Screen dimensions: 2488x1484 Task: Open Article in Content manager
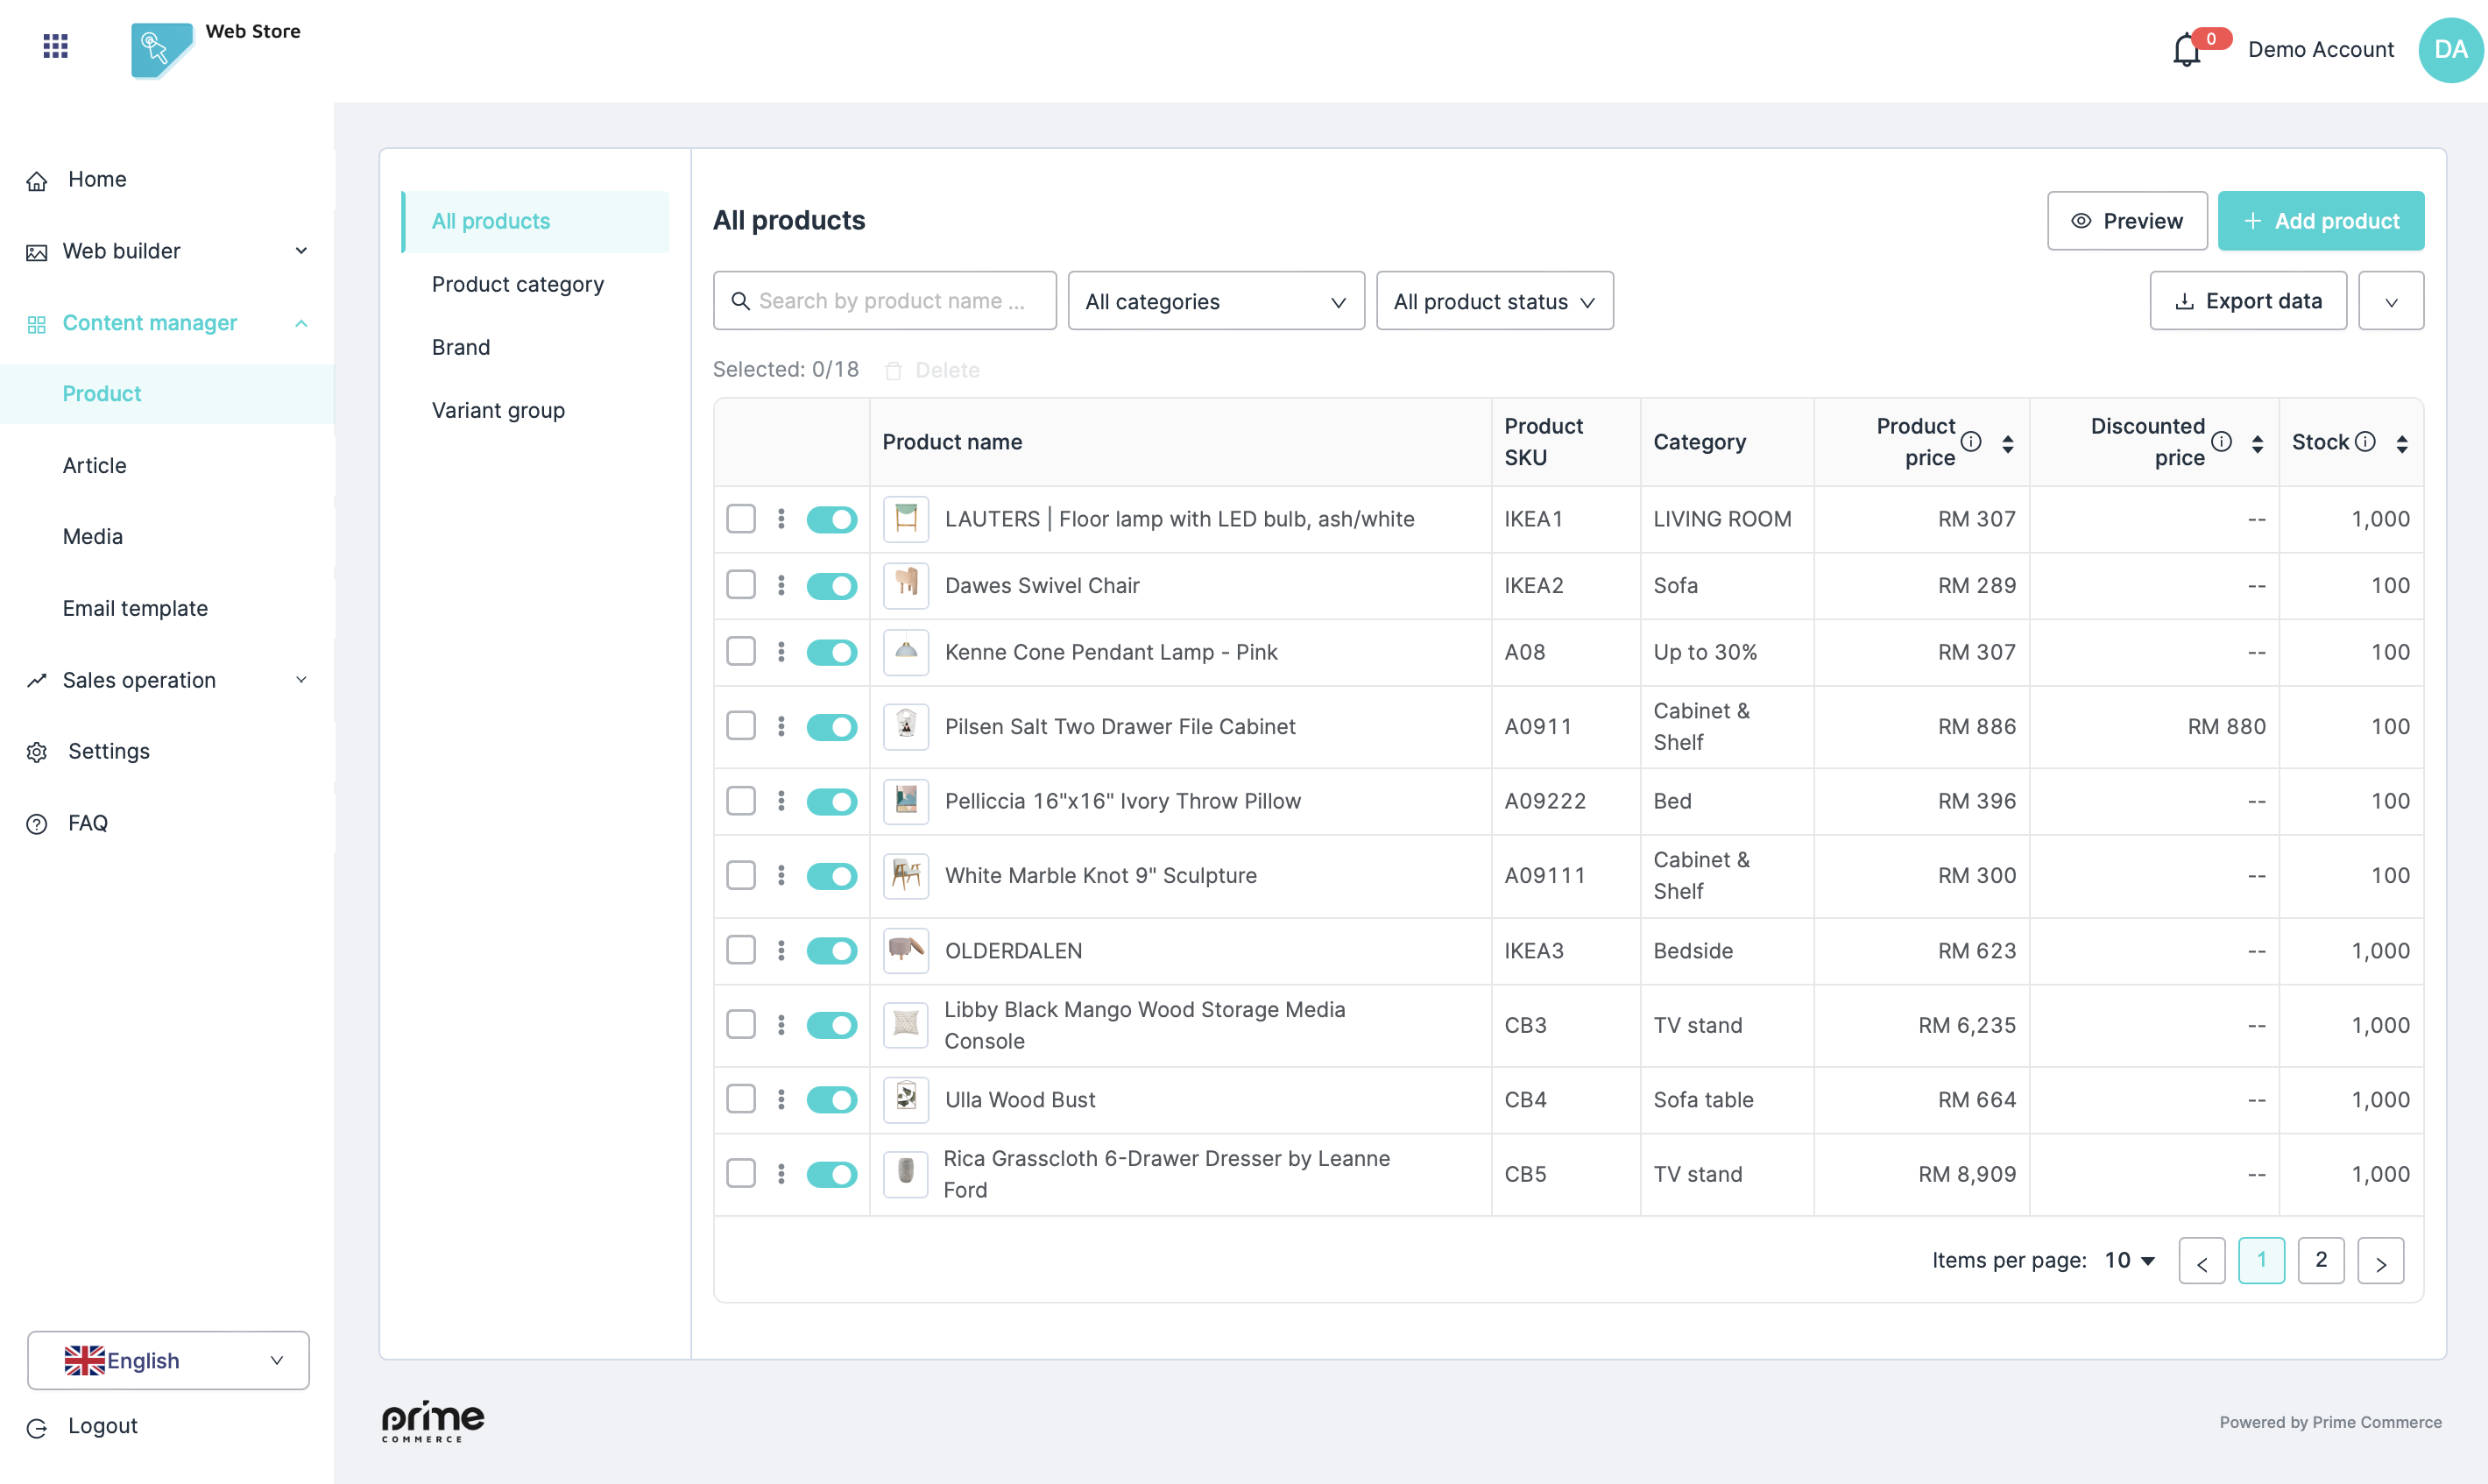(x=94, y=465)
